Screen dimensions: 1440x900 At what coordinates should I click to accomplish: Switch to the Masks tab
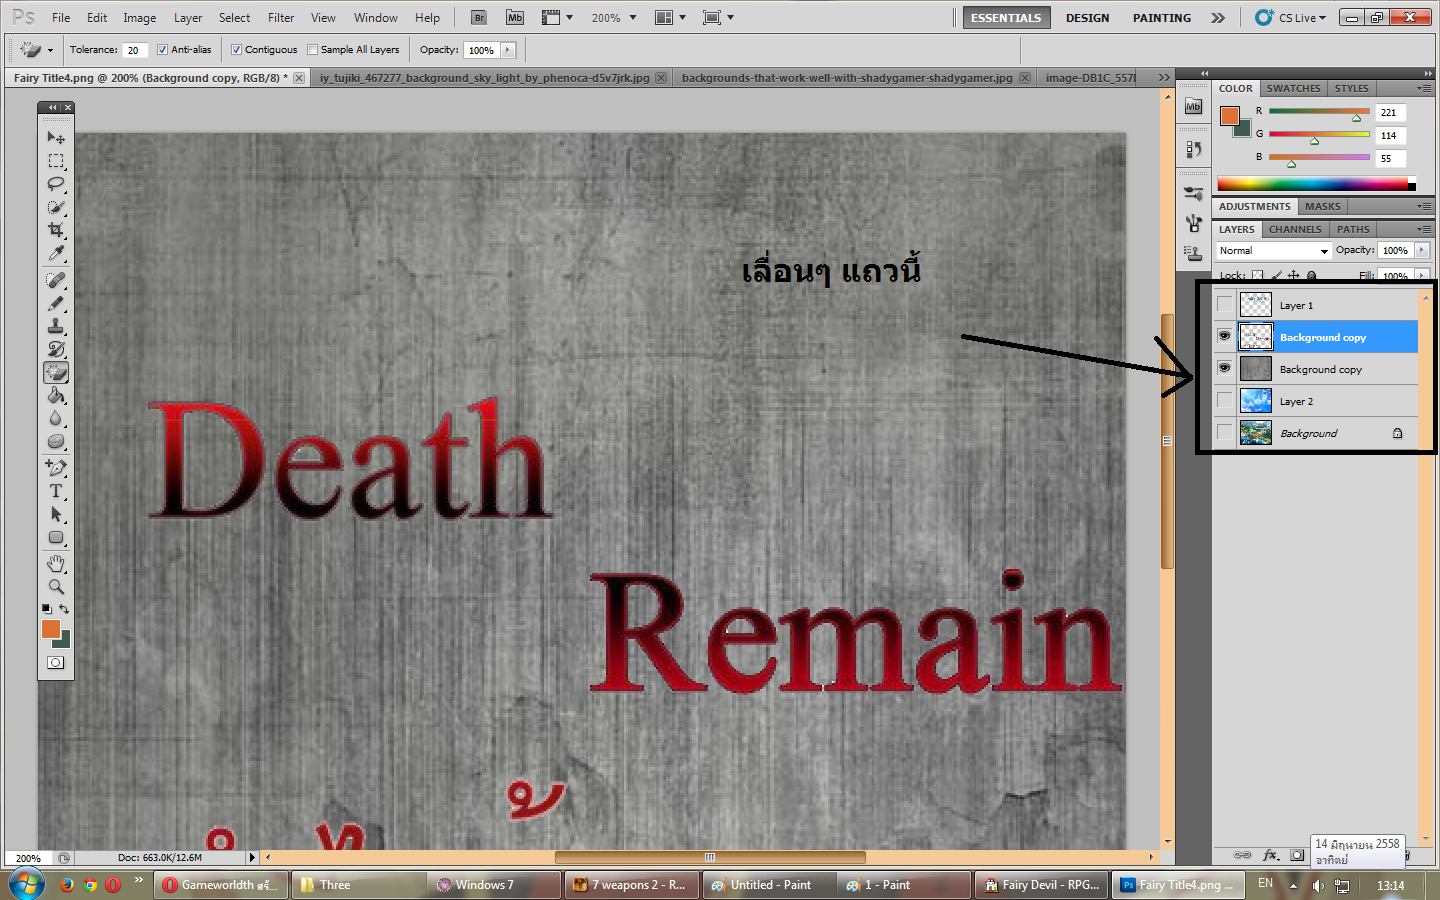coord(1322,206)
